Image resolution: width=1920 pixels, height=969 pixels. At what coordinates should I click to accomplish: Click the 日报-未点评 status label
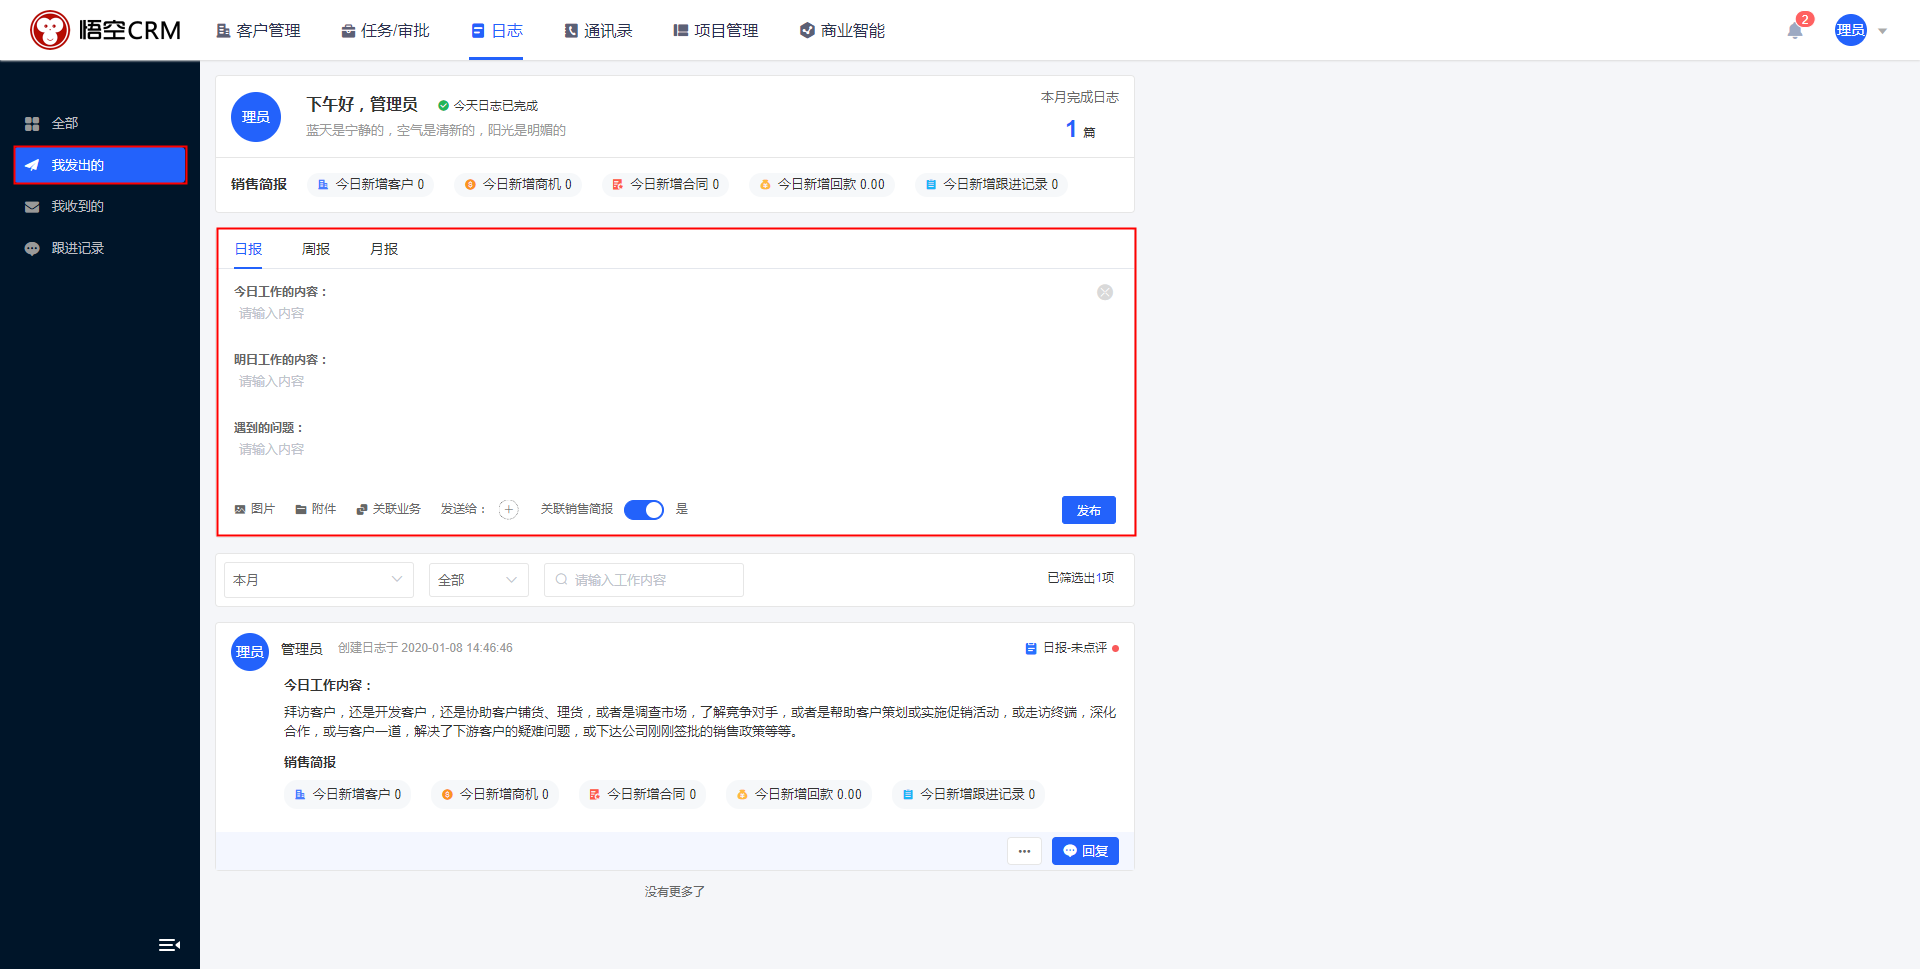click(x=1072, y=648)
